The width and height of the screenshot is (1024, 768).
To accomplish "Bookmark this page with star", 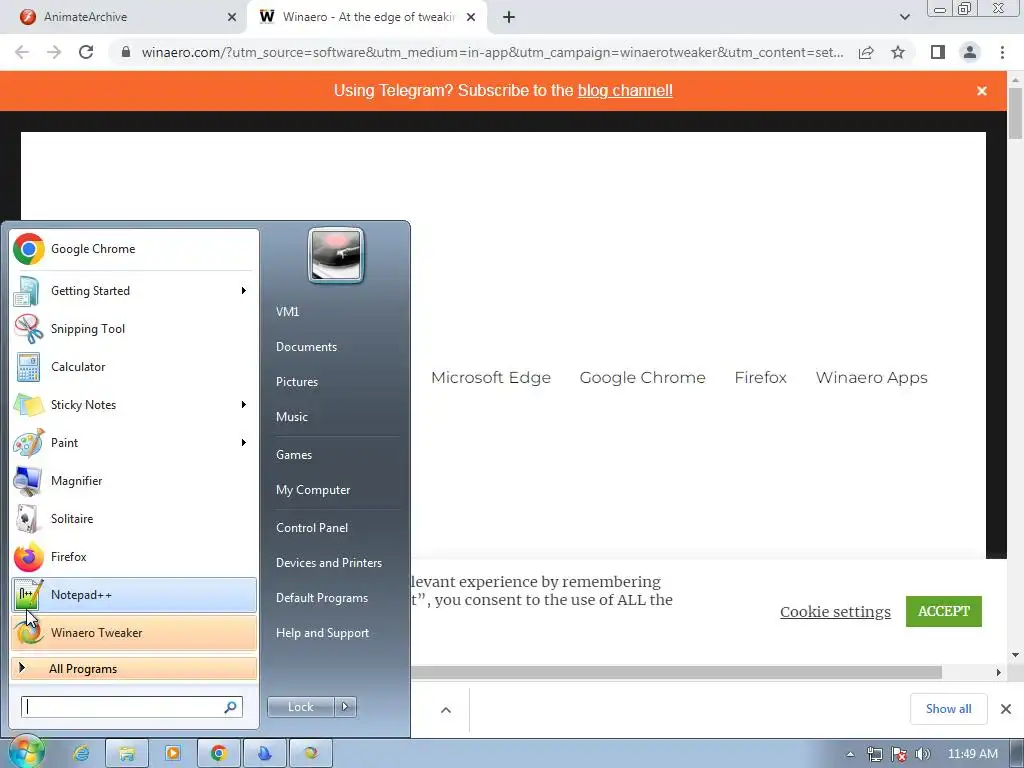I will [898, 52].
